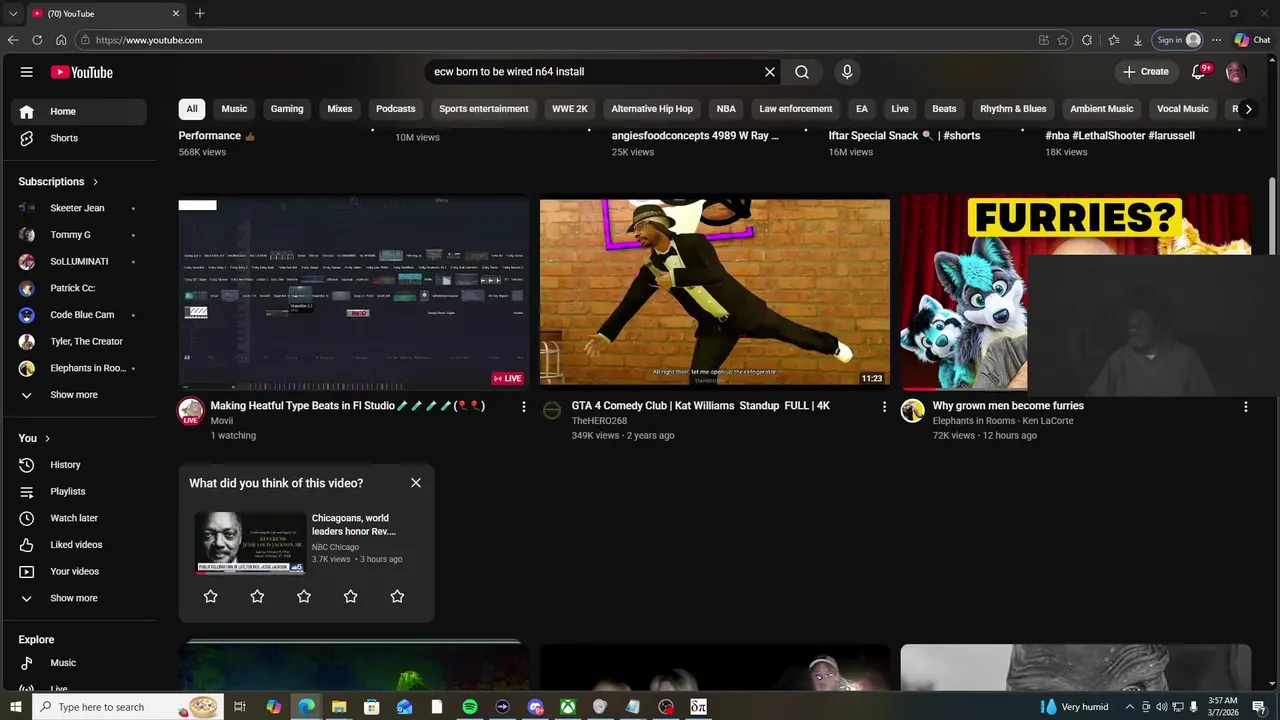1280x720 pixels.
Task: Select the Music filter chip
Action: click(234, 109)
